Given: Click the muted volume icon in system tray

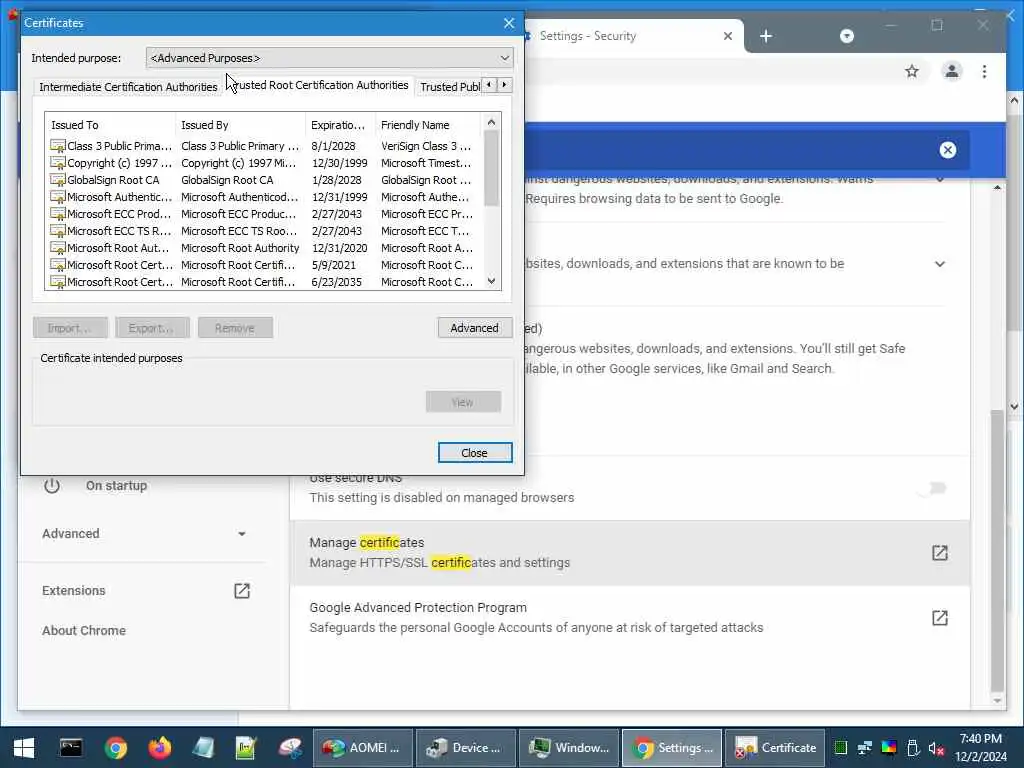Looking at the screenshot, I should pyautogui.click(x=936, y=748).
